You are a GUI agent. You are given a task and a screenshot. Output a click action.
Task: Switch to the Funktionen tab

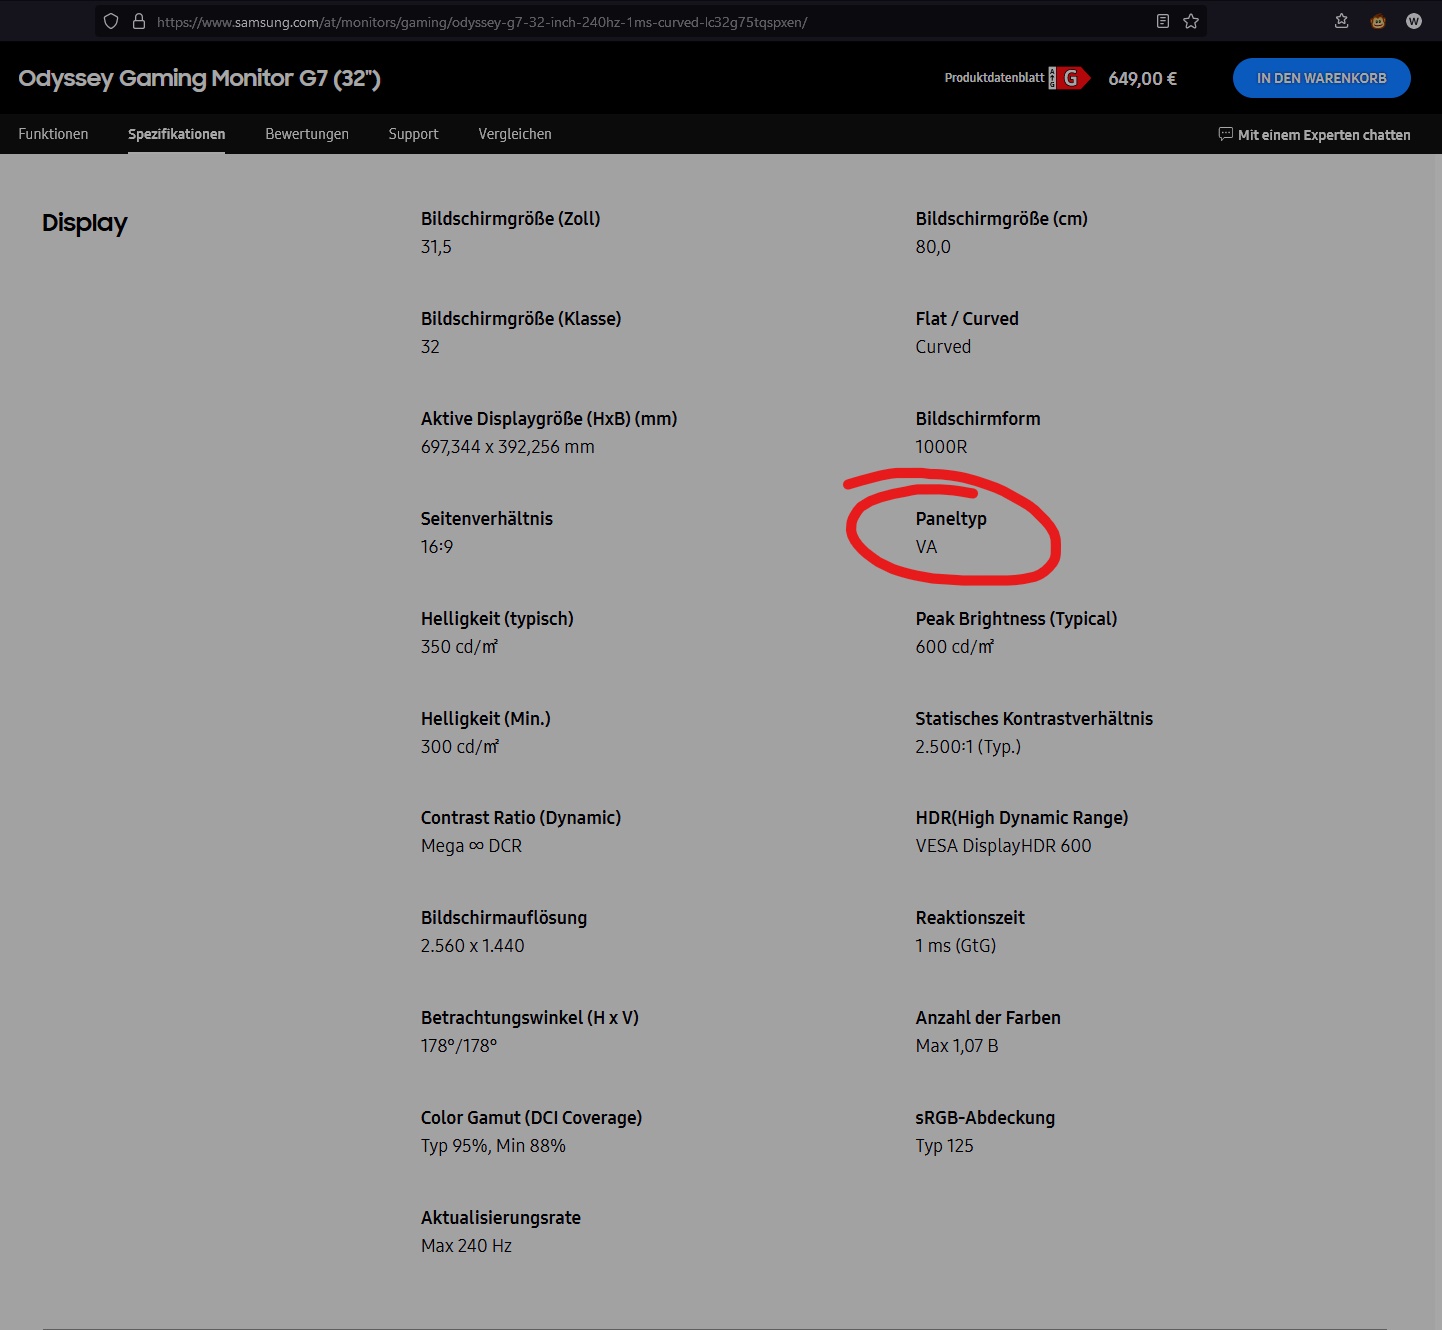pyautogui.click(x=53, y=134)
